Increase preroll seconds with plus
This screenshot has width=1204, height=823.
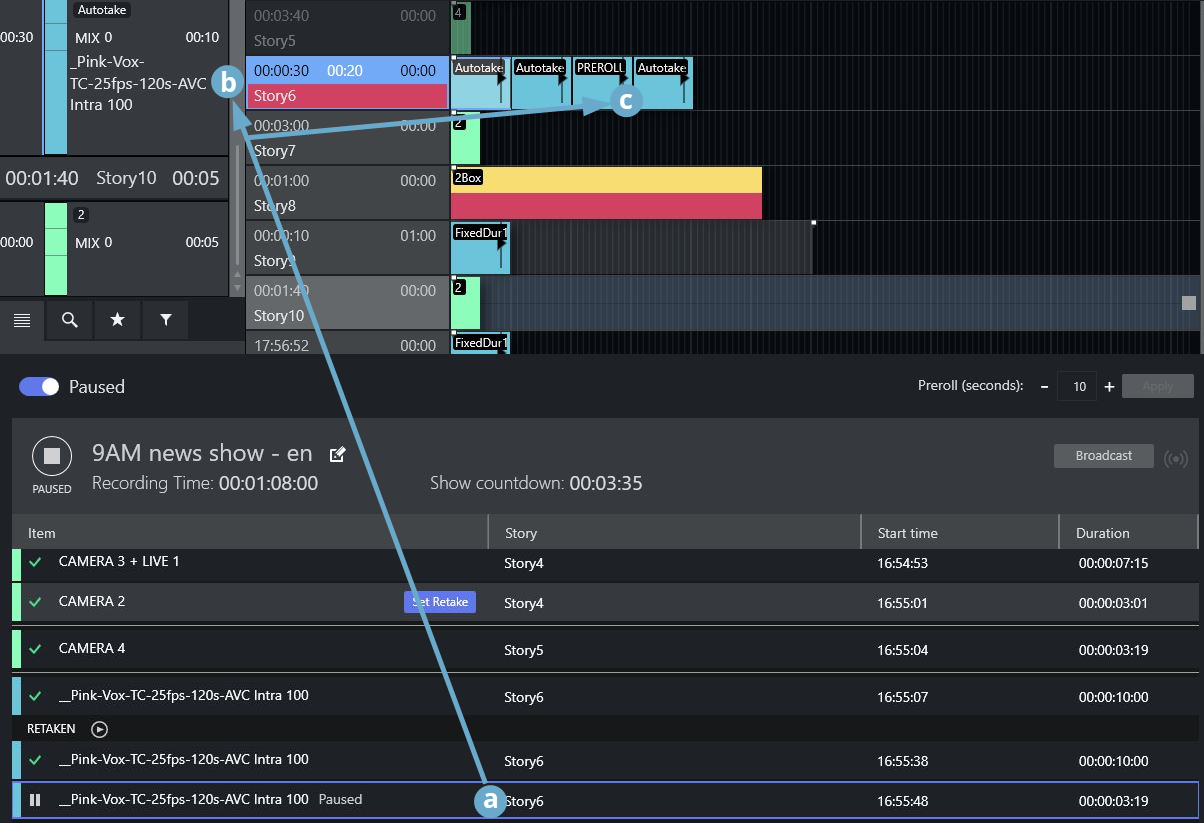tap(1109, 387)
